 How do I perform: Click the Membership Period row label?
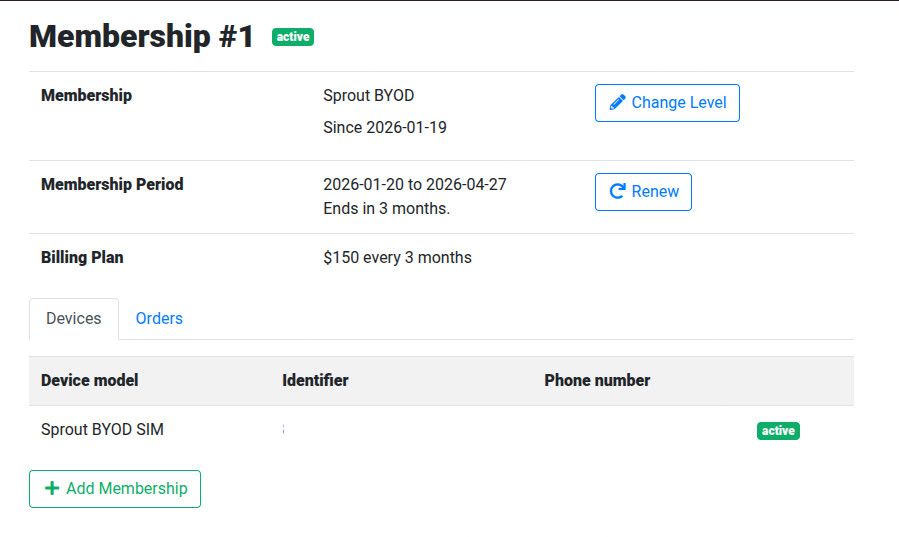[x=112, y=184]
